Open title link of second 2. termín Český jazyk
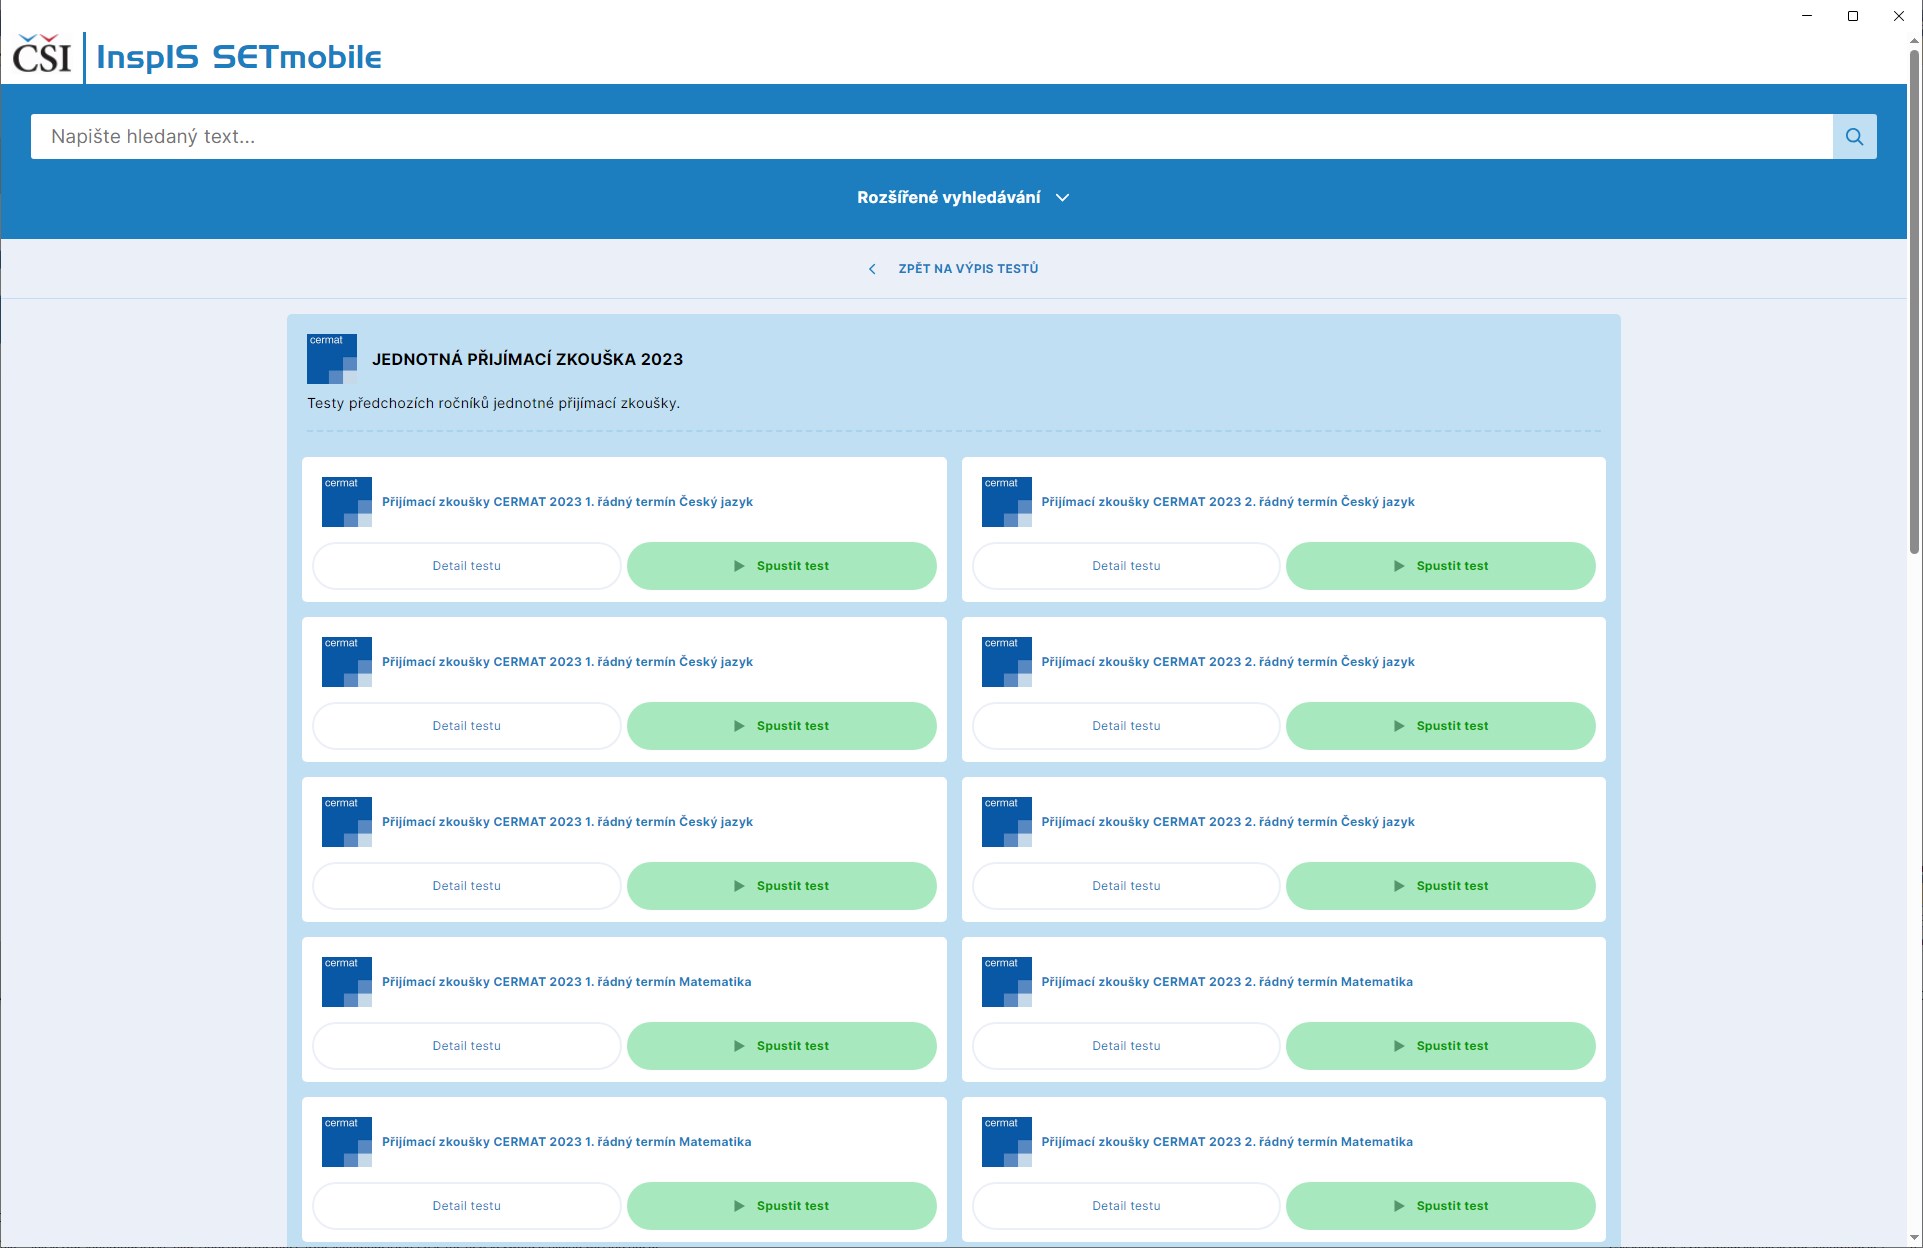This screenshot has height=1248, width=1923. point(1227,662)
